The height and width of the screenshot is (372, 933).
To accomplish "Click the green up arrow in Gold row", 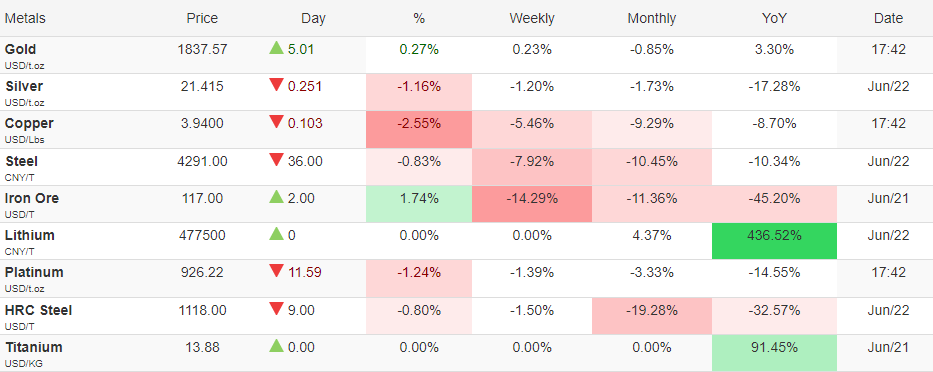I will tap(276, 48).
